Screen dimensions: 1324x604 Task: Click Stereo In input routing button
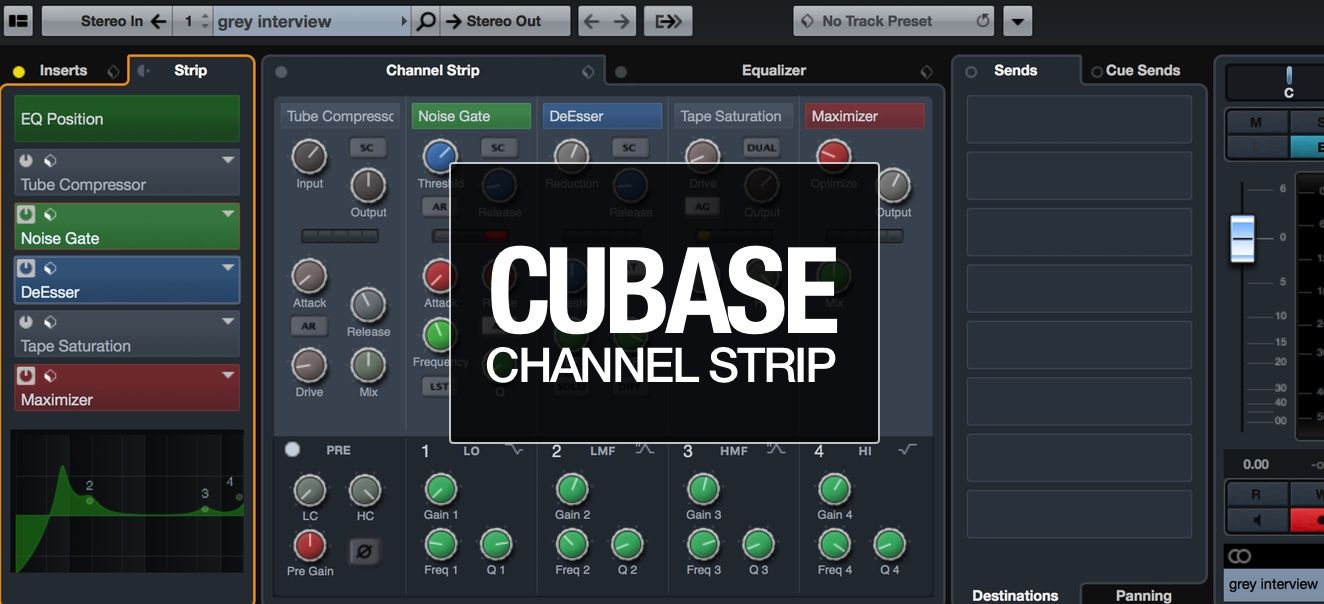pos(106,20)
